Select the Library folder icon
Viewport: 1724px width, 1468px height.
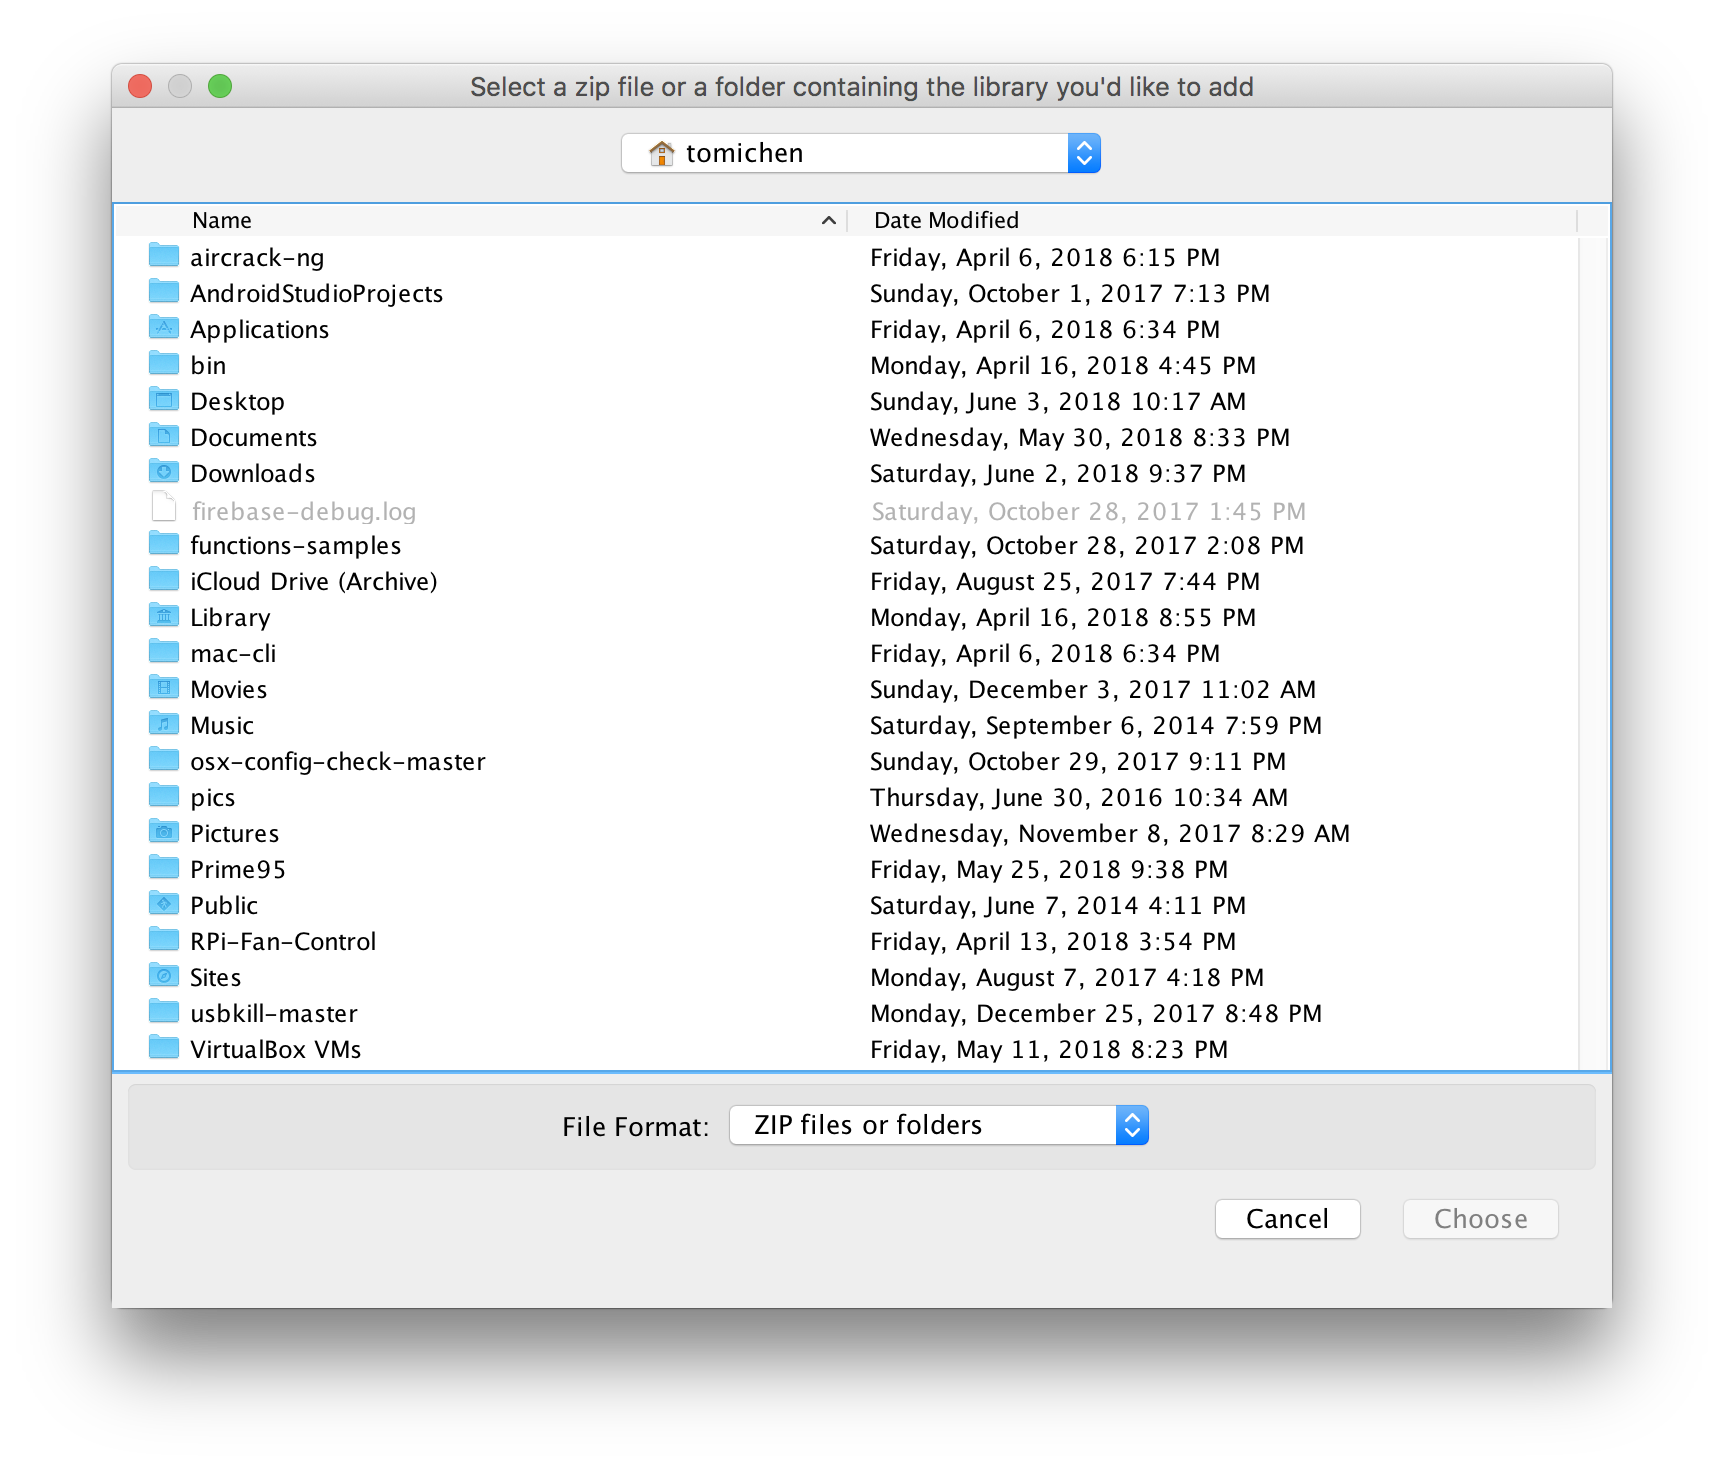[x=164, y=616]
